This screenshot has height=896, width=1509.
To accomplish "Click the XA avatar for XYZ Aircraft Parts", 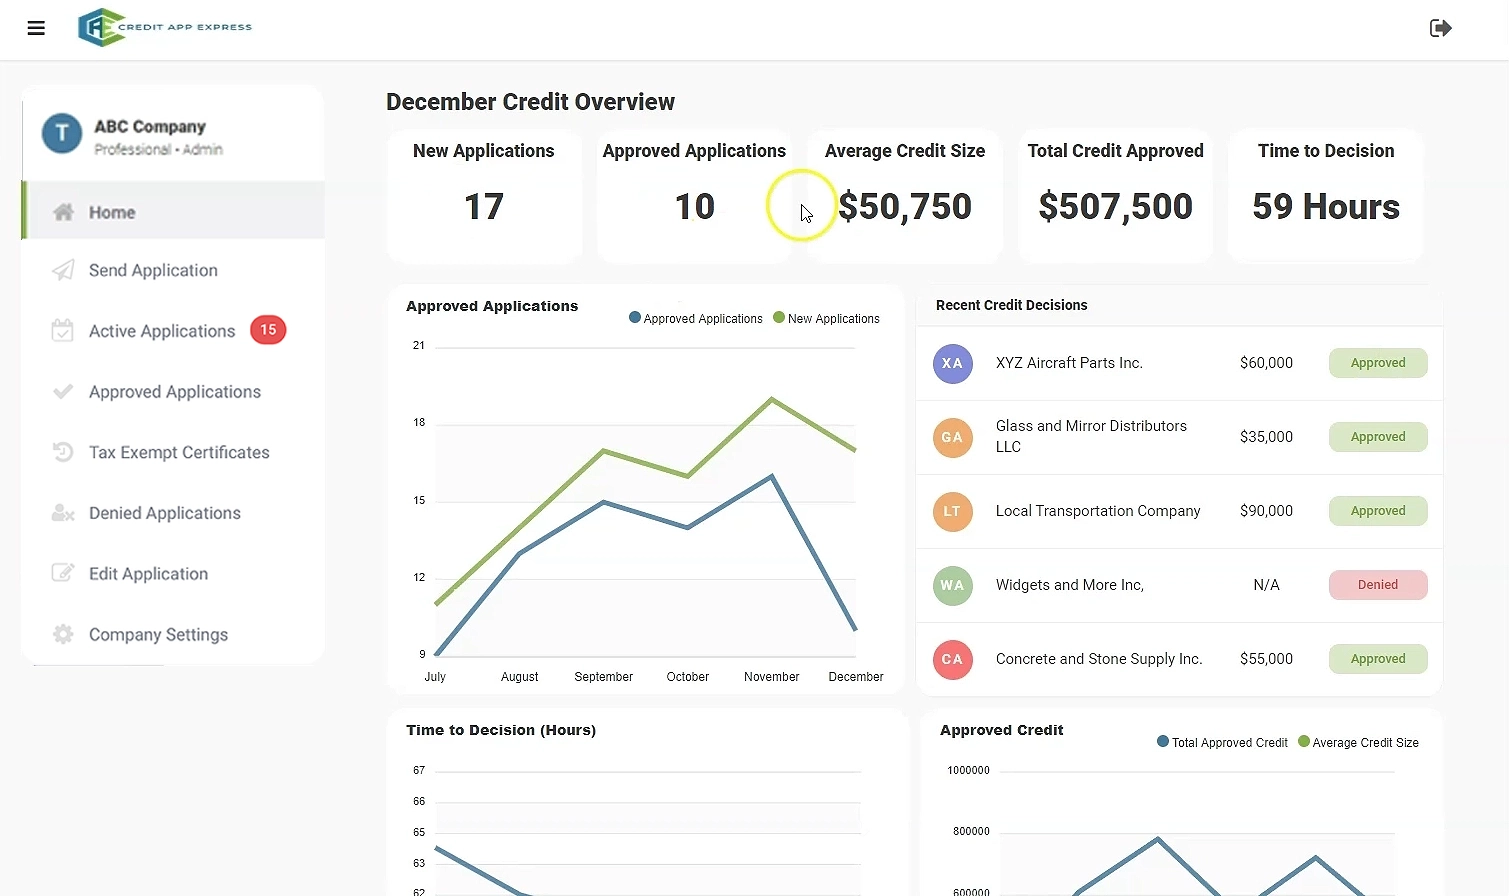I will (952, 363).
